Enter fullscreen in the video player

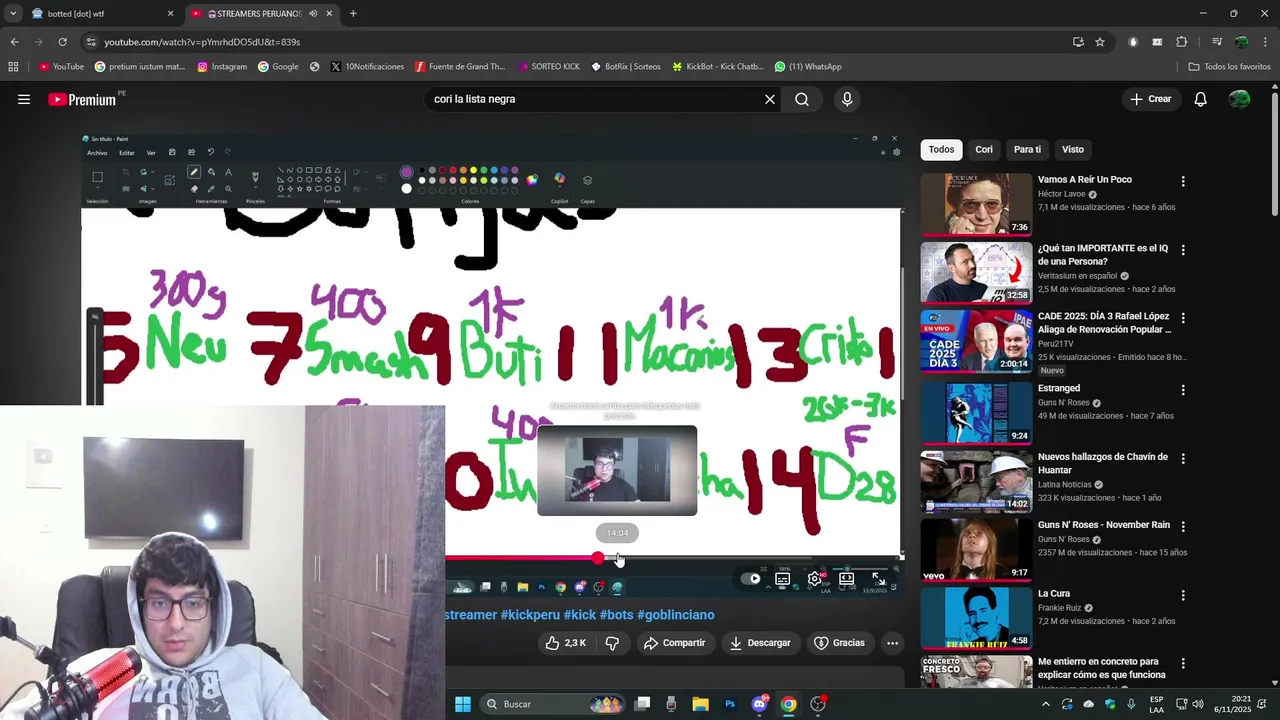[x=878, y=579]
